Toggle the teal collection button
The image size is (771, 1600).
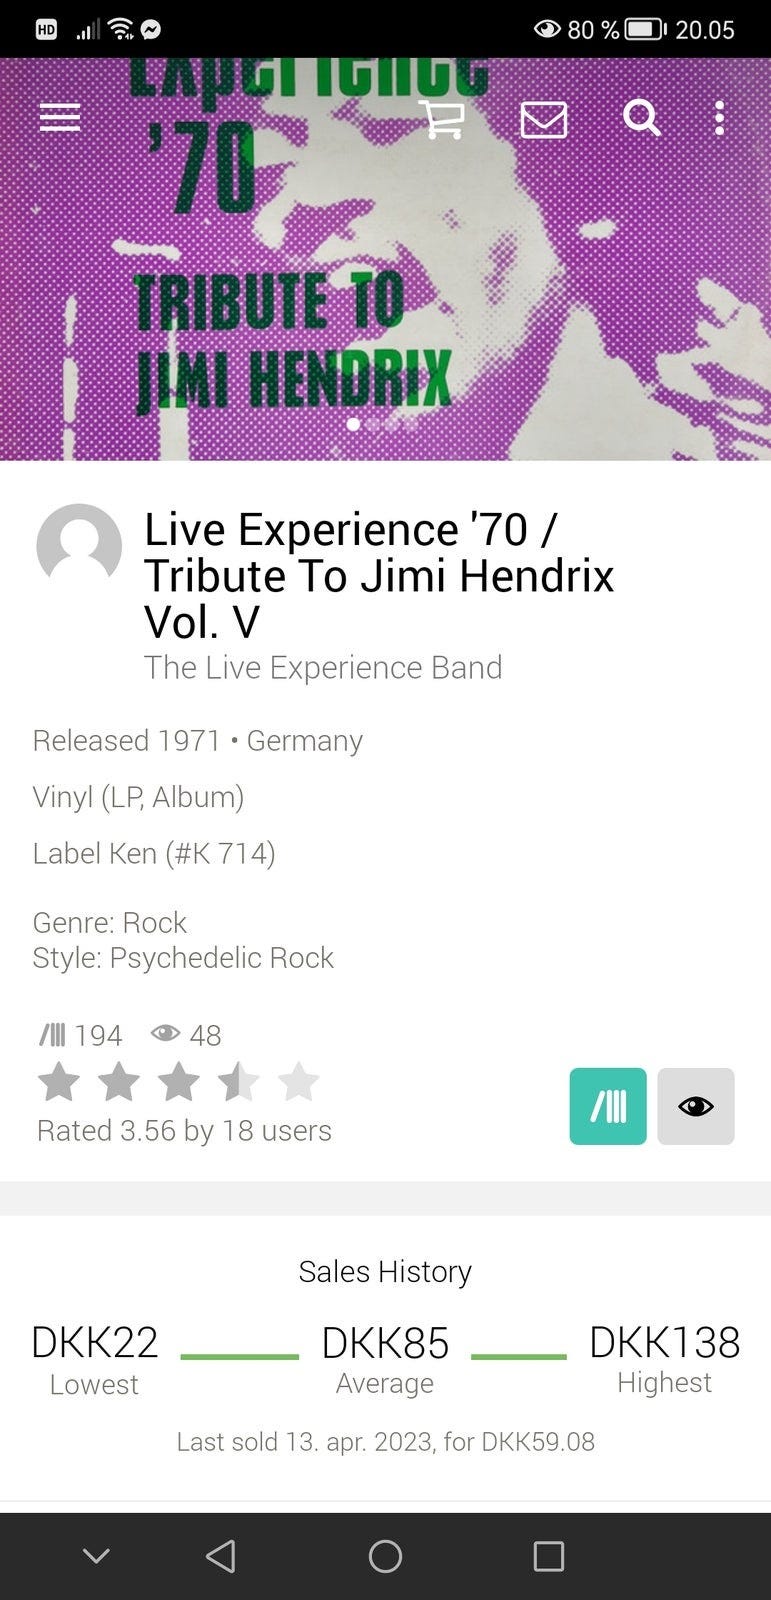pos(608,1106)
